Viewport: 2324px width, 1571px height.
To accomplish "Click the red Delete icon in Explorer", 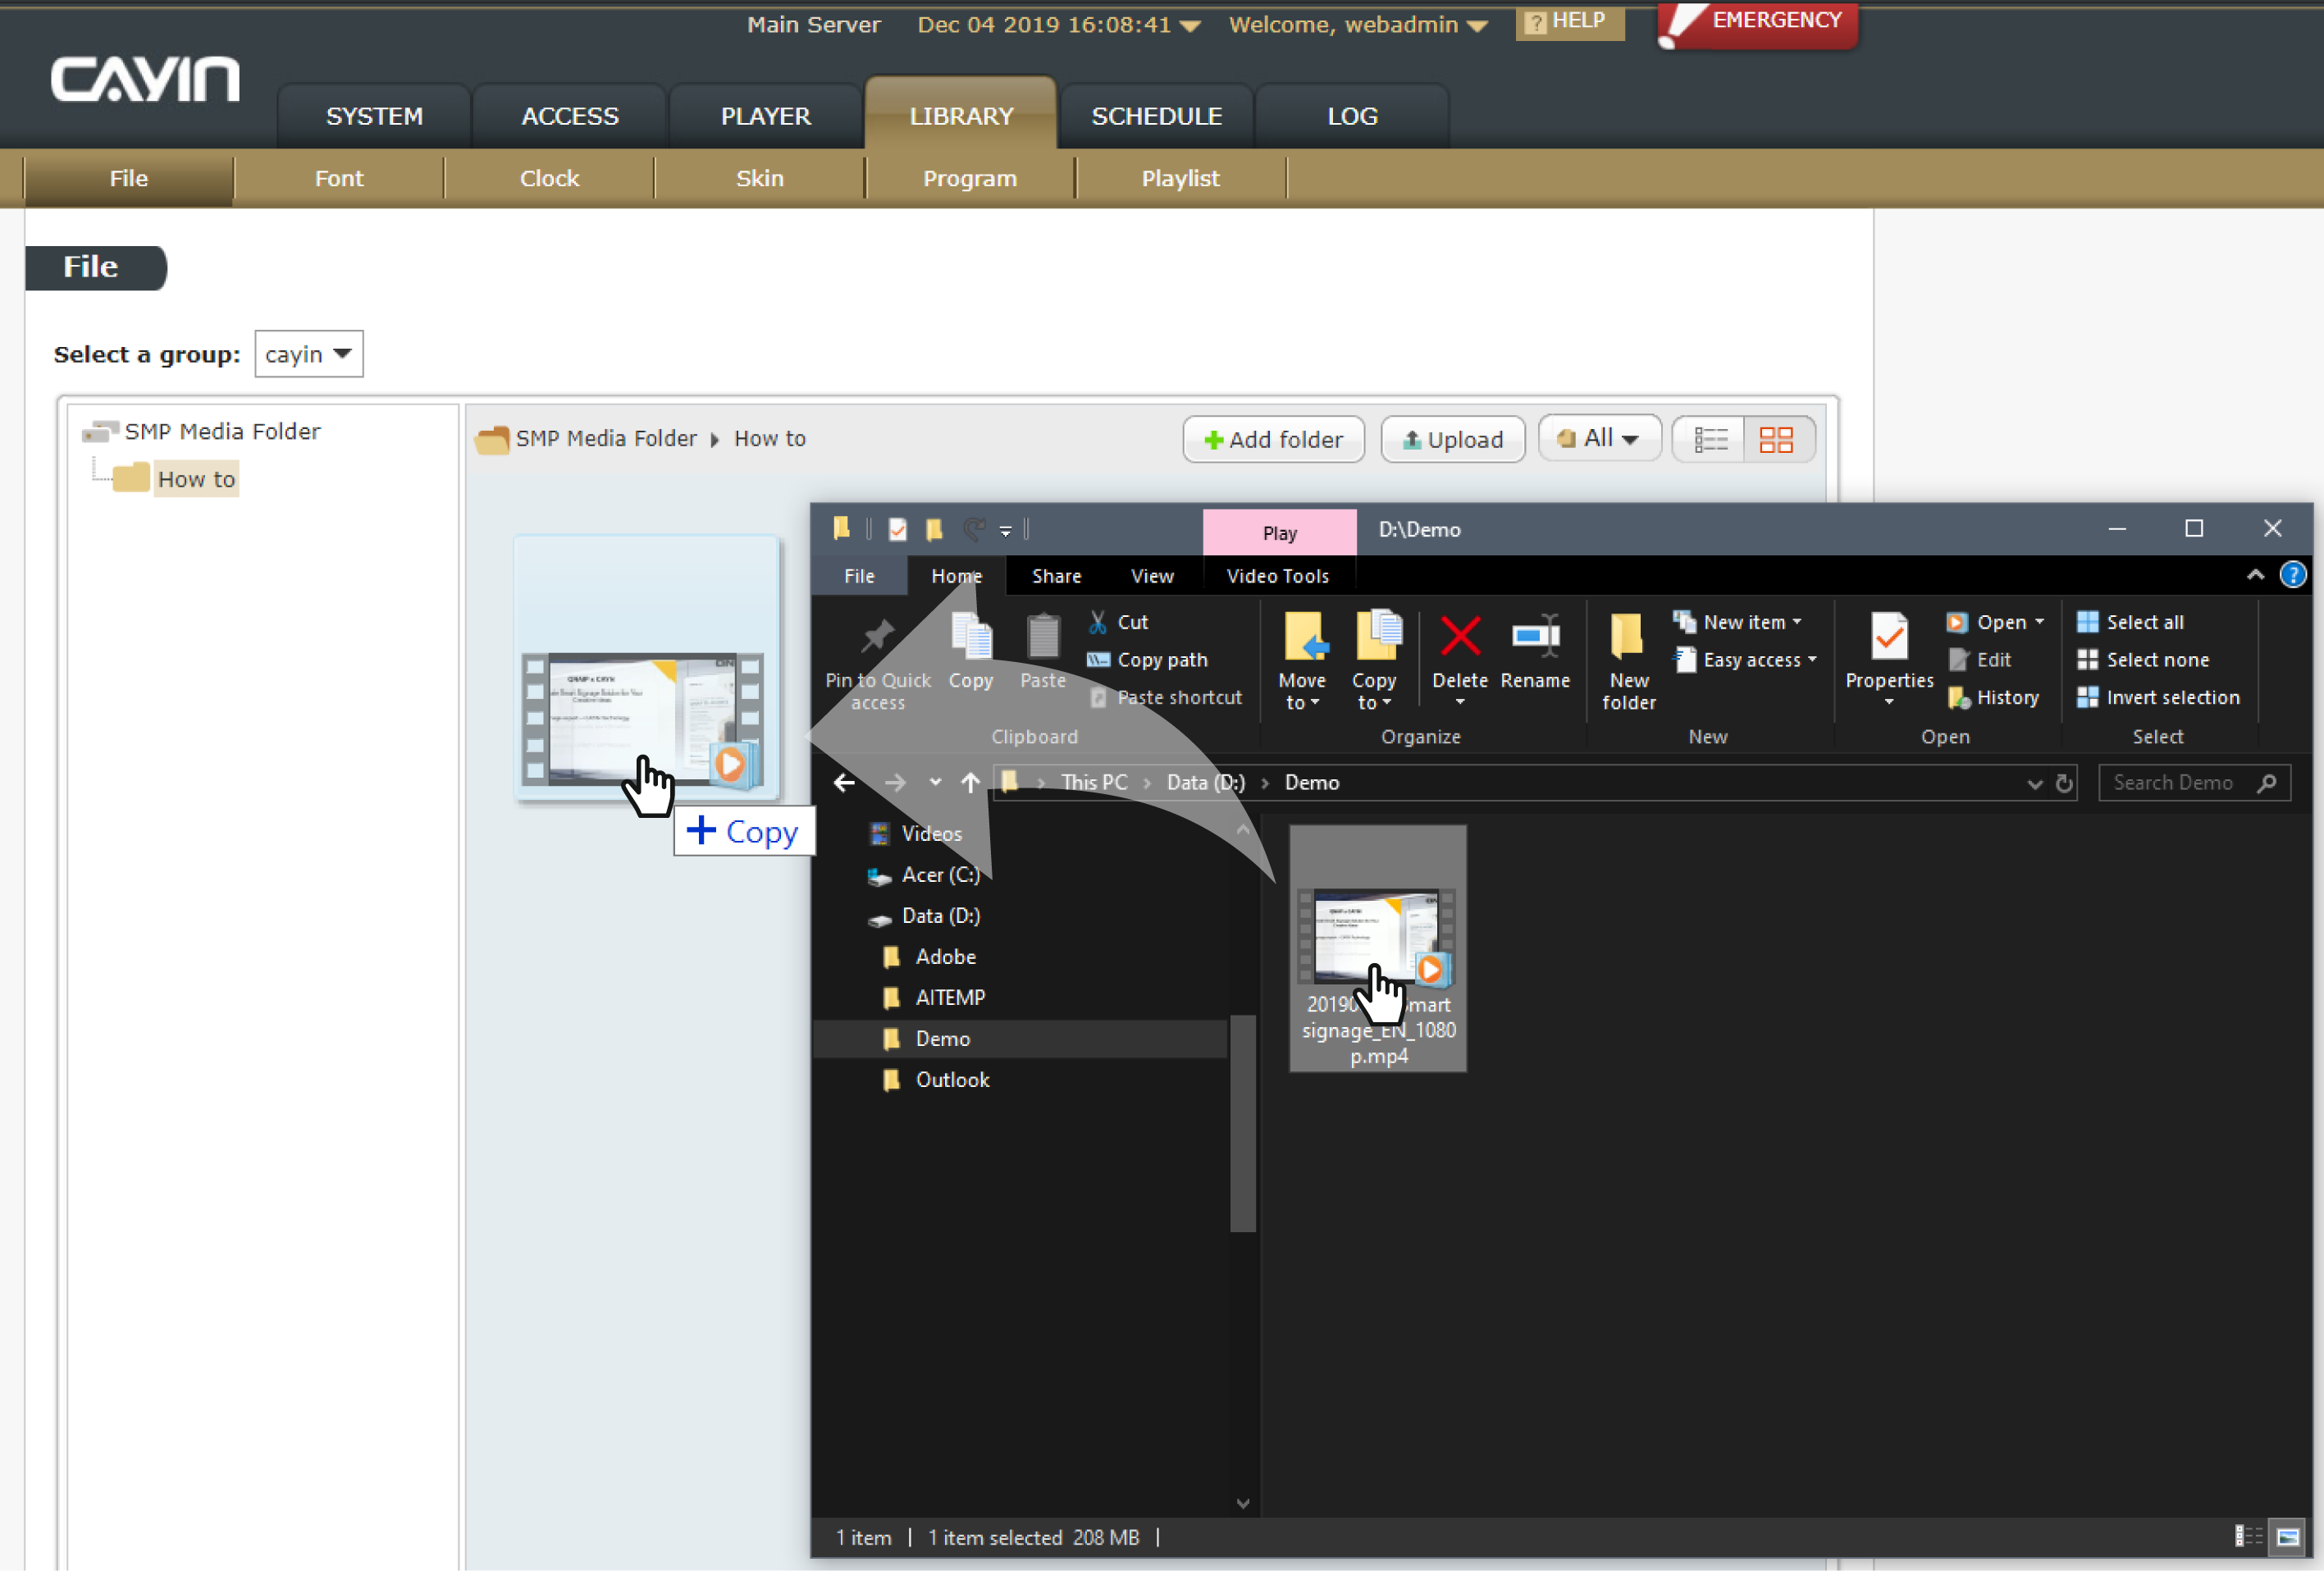I will (x=1460, y=636).
